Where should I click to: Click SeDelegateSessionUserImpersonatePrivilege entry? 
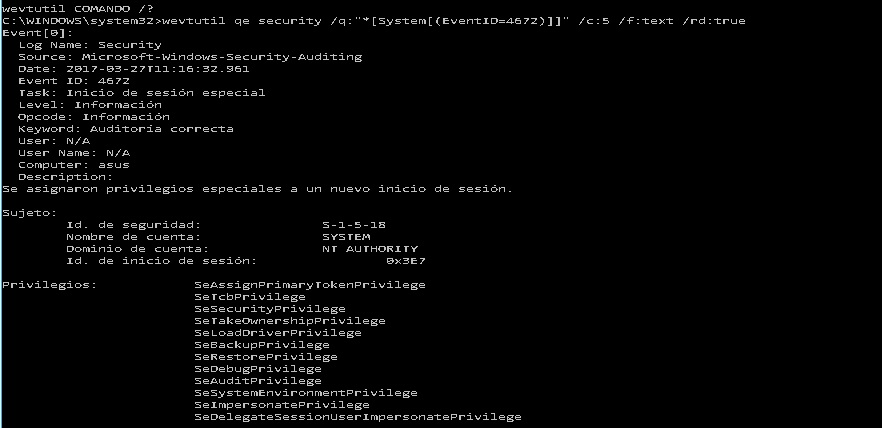(x=358, y=417)
